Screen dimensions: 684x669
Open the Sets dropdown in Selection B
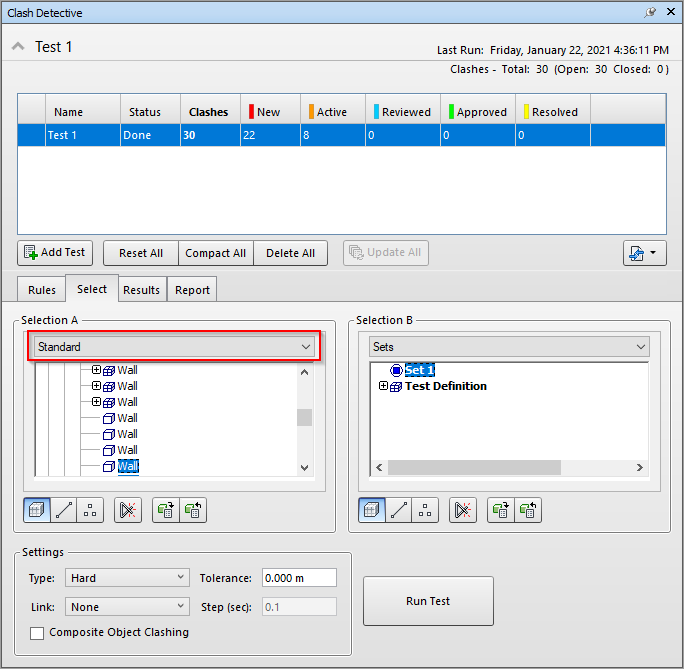(509, 347)
